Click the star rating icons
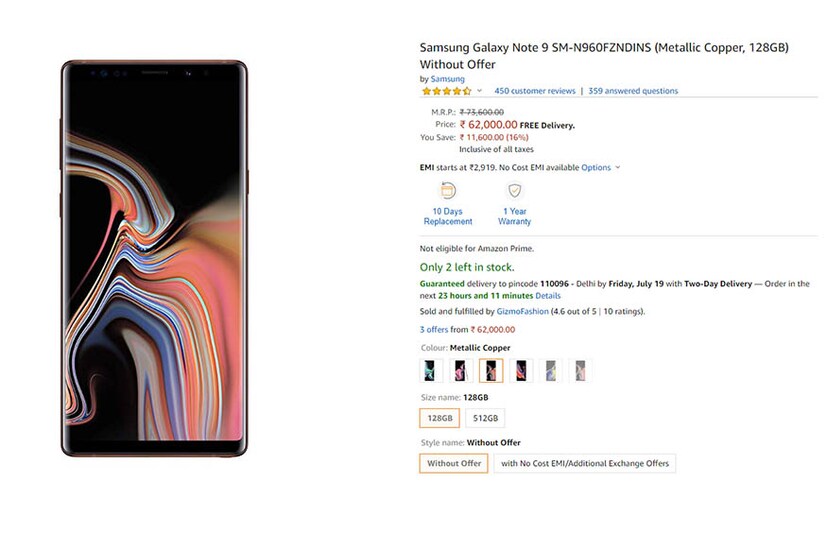The image size is (827, 551). coord(446,91)
